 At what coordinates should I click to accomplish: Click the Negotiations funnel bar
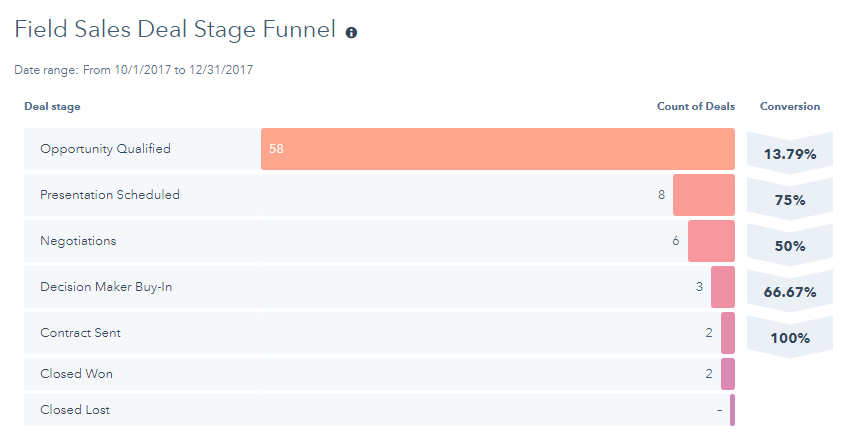click(711, 241)
